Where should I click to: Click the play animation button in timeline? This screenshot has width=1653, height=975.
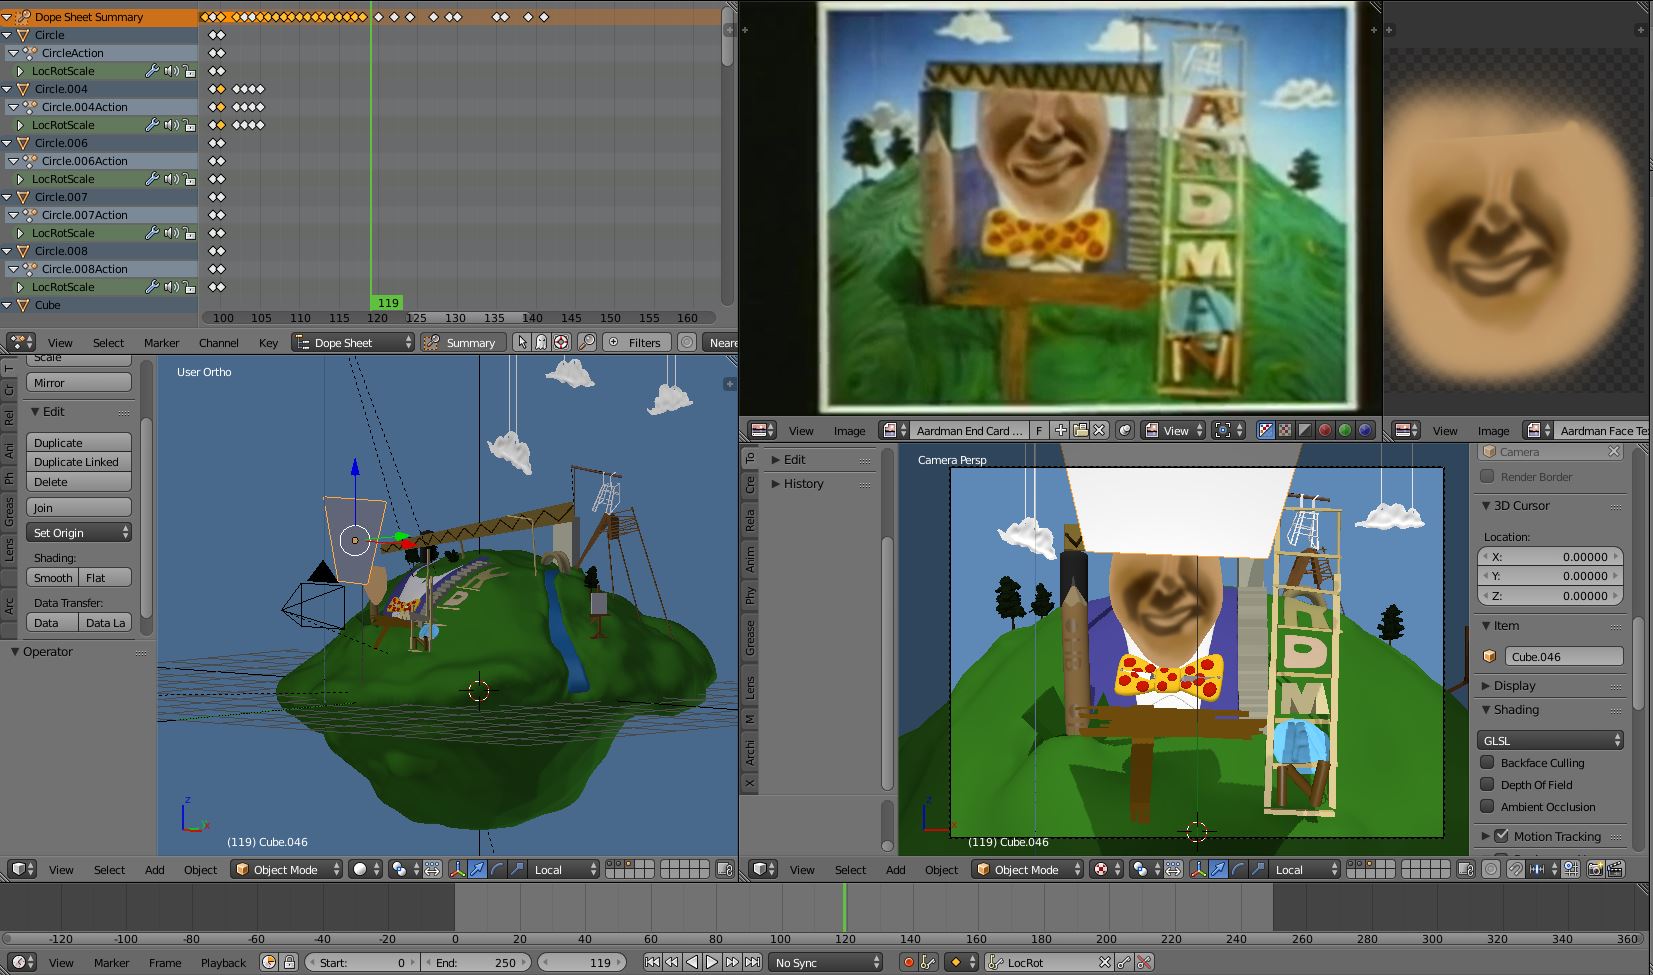[712, 962]
